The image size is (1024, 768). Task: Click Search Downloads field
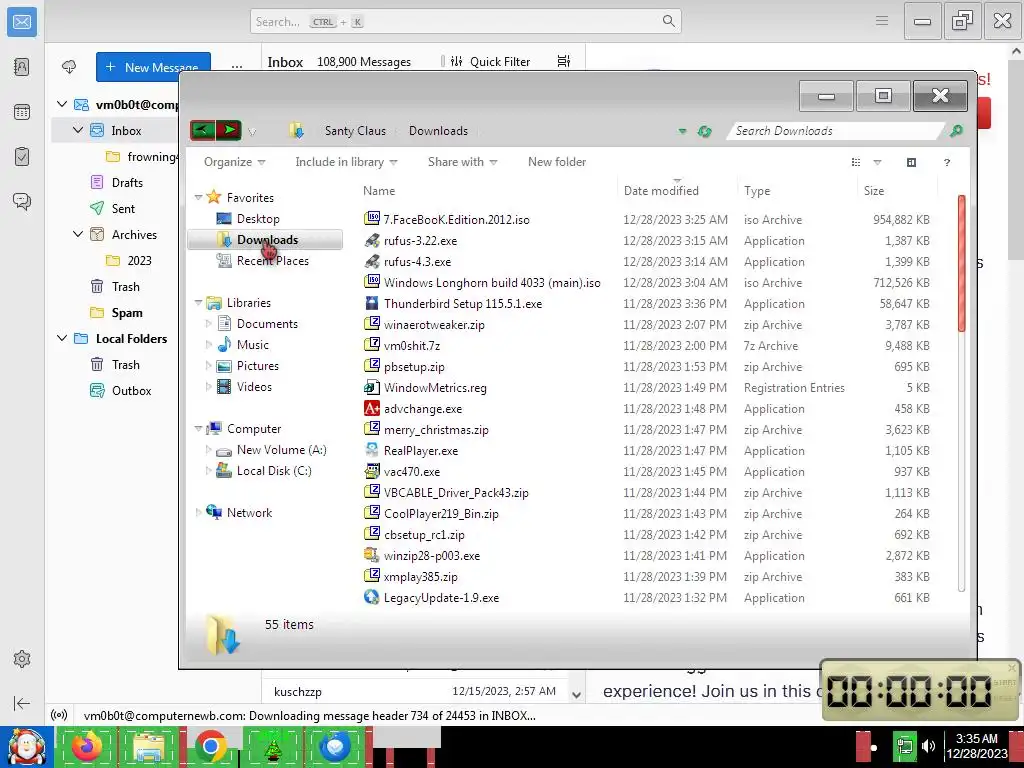[836, 131]
